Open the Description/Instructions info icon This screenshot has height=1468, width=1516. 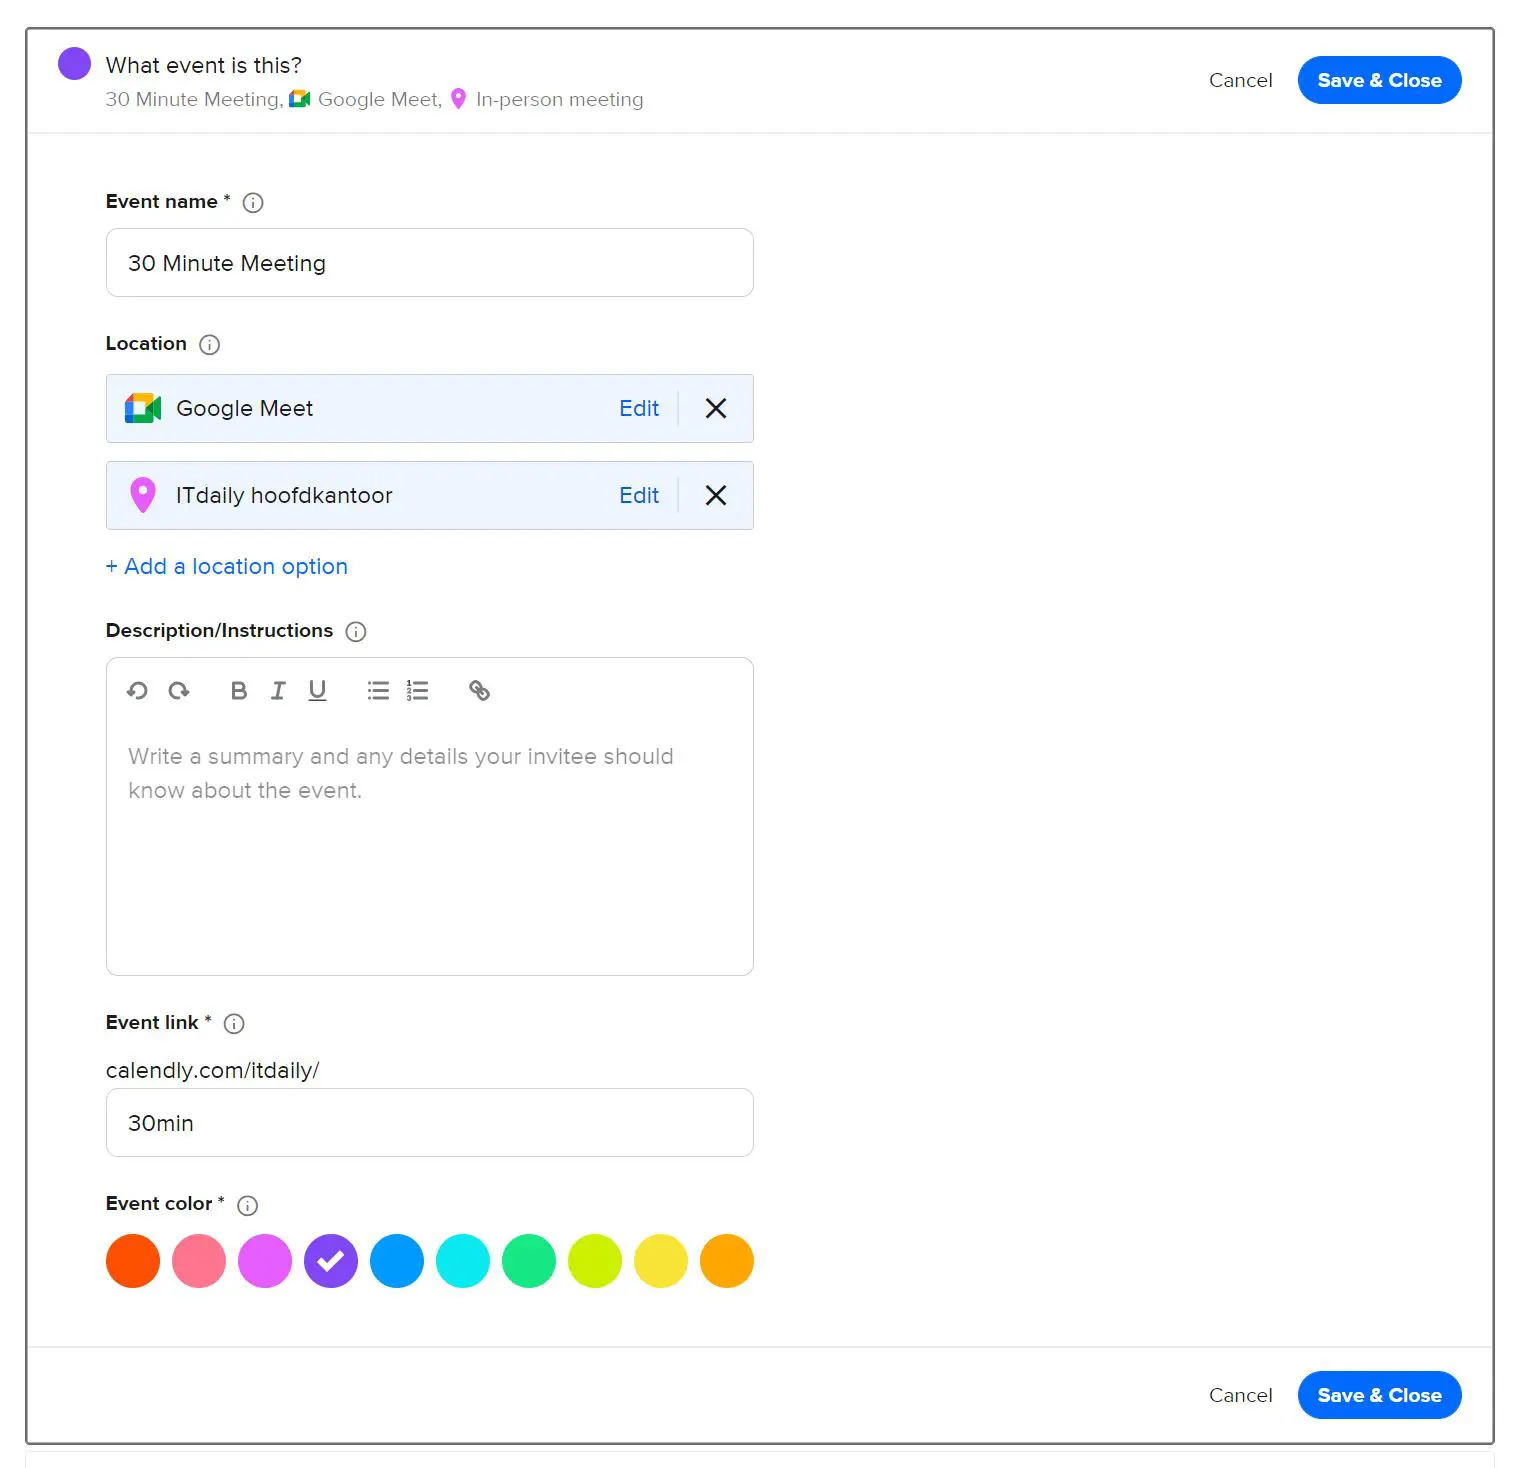356,631
